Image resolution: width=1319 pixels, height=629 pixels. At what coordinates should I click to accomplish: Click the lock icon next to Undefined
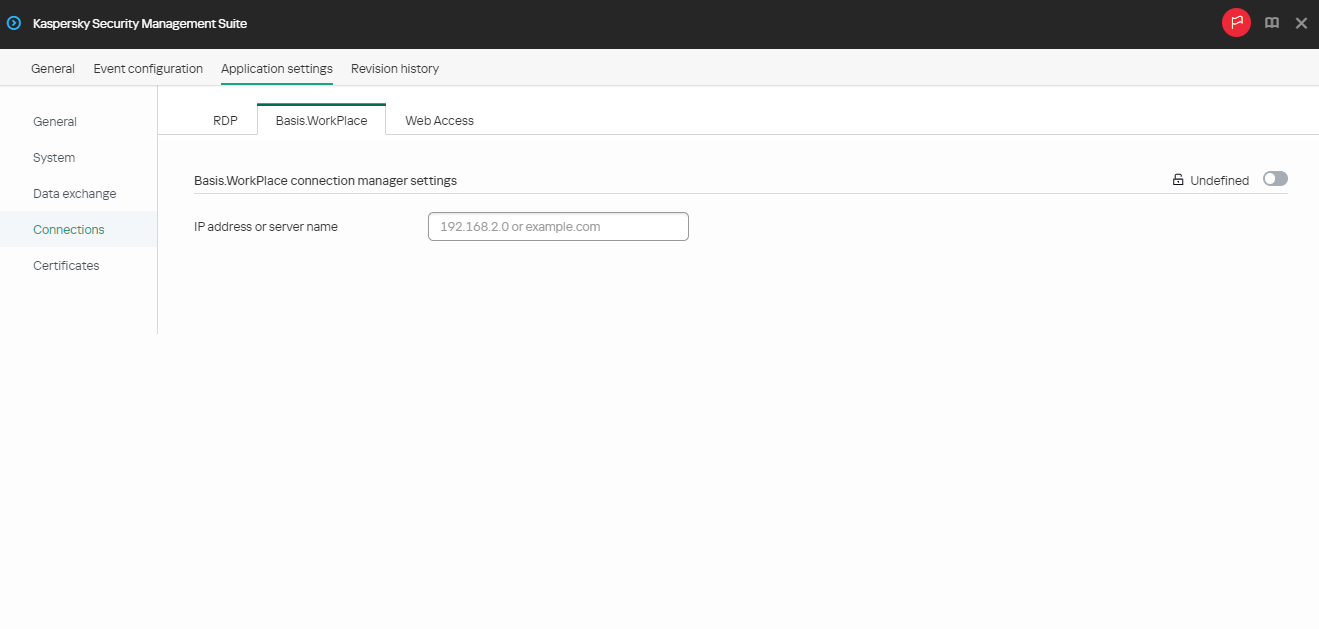[x=1177, y=179]
